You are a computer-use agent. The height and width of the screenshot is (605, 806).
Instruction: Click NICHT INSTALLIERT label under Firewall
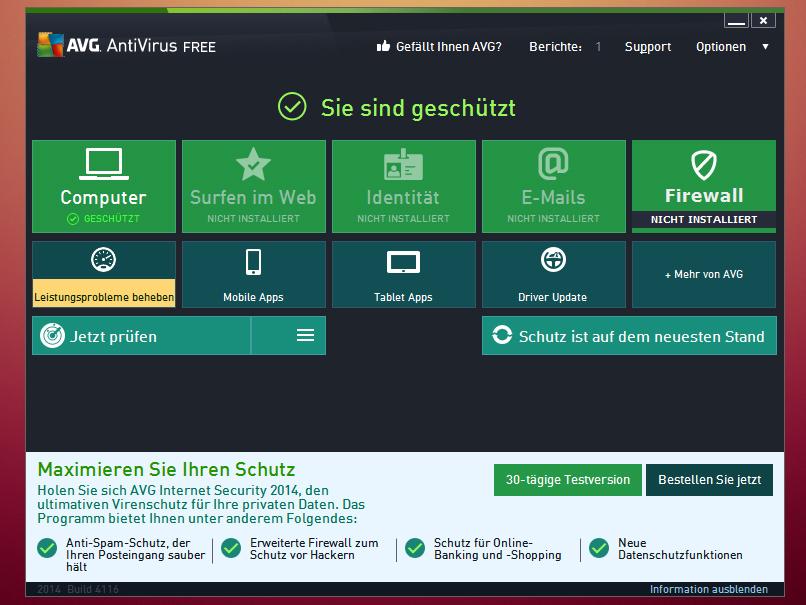pyautogui.click(x=704, y=219)
